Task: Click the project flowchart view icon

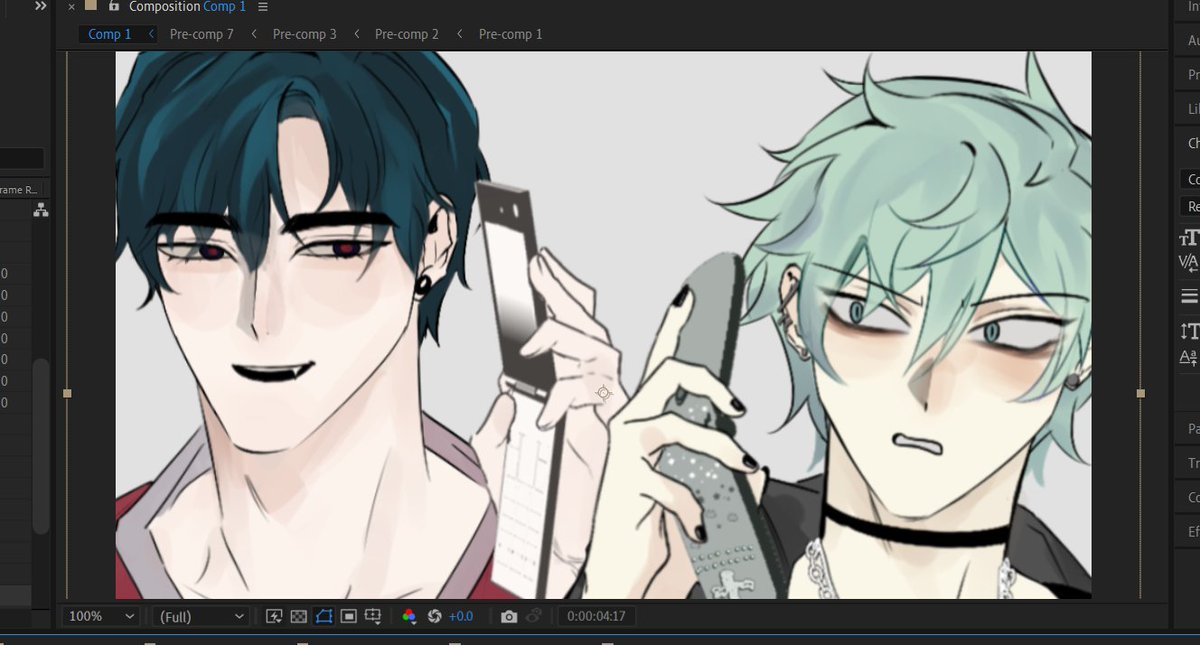Action: pyautogui.click(x=41, y=209)
